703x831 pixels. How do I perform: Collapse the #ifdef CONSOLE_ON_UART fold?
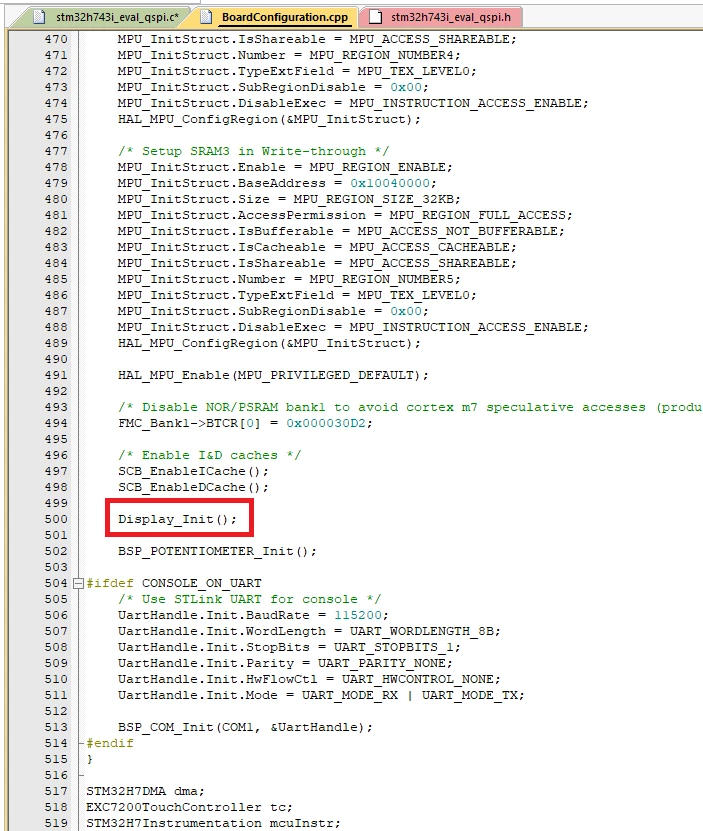78,583
